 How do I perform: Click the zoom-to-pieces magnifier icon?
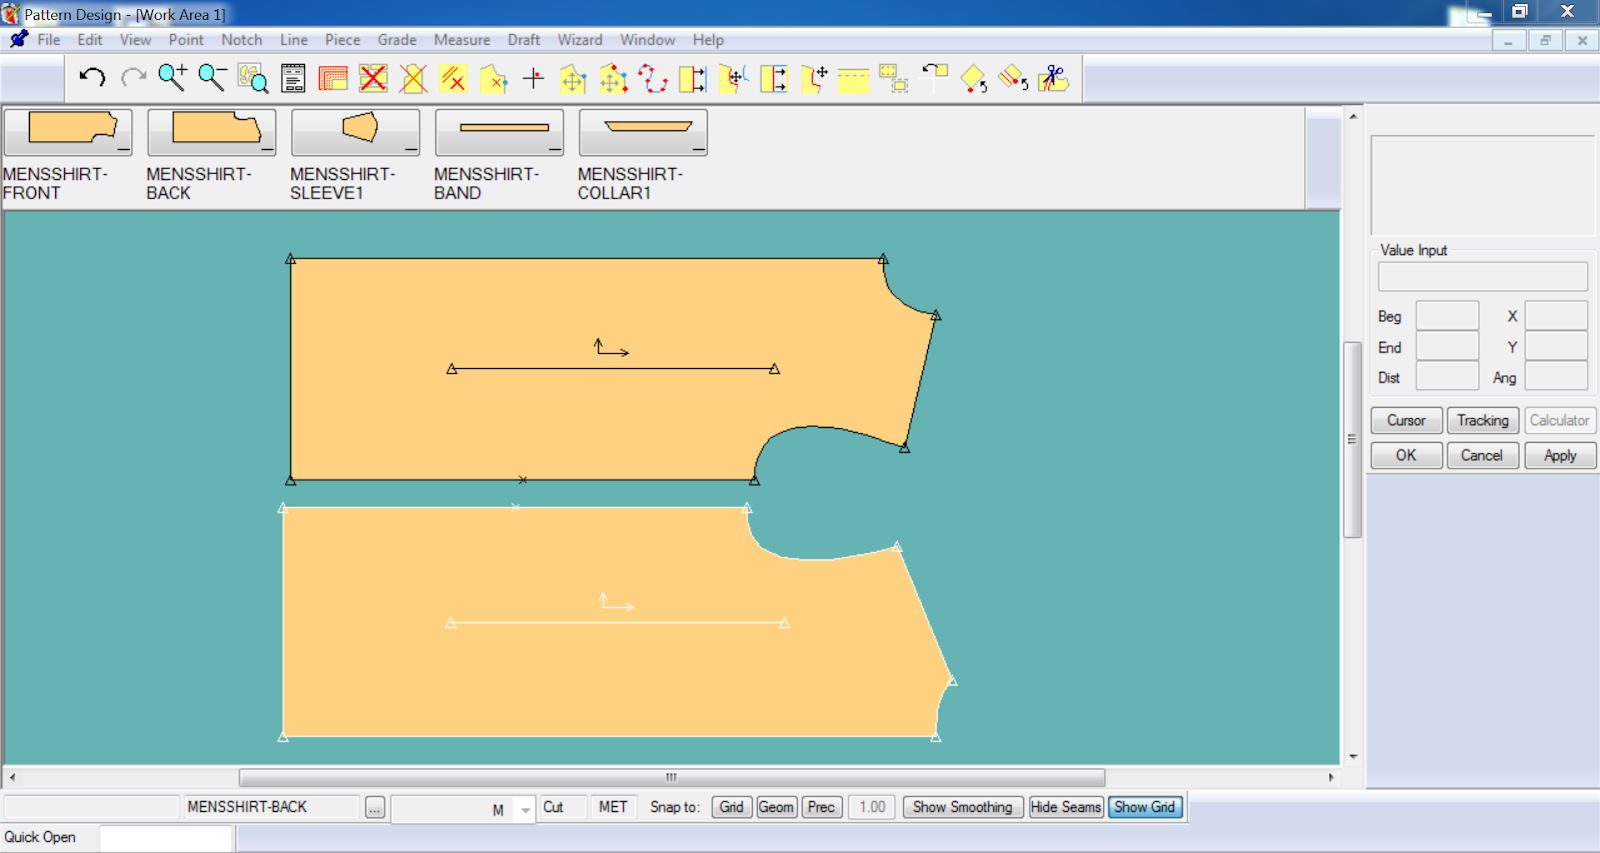(x=253, y=78)
